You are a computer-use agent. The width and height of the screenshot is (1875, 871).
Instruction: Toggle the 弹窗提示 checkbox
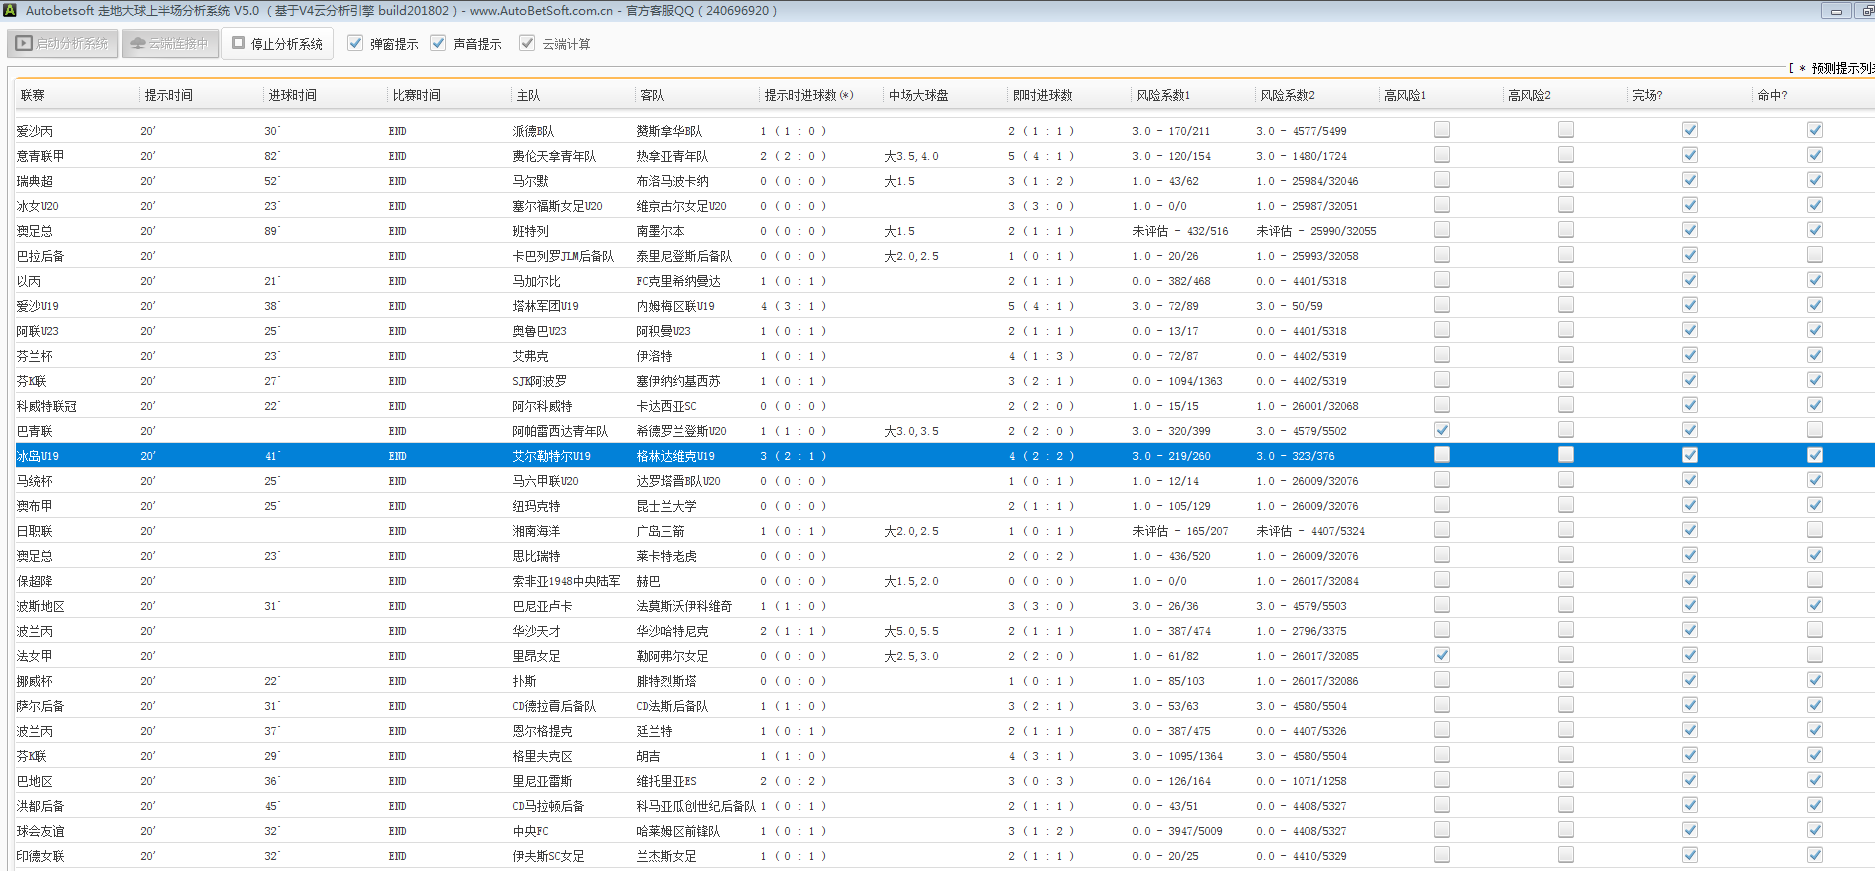tap(355, 43)
